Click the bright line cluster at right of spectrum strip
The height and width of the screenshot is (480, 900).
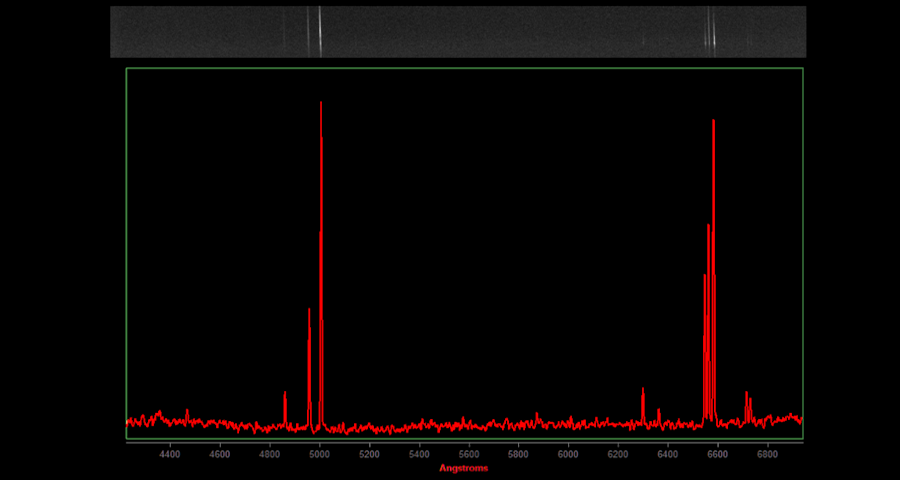point(710,31)
